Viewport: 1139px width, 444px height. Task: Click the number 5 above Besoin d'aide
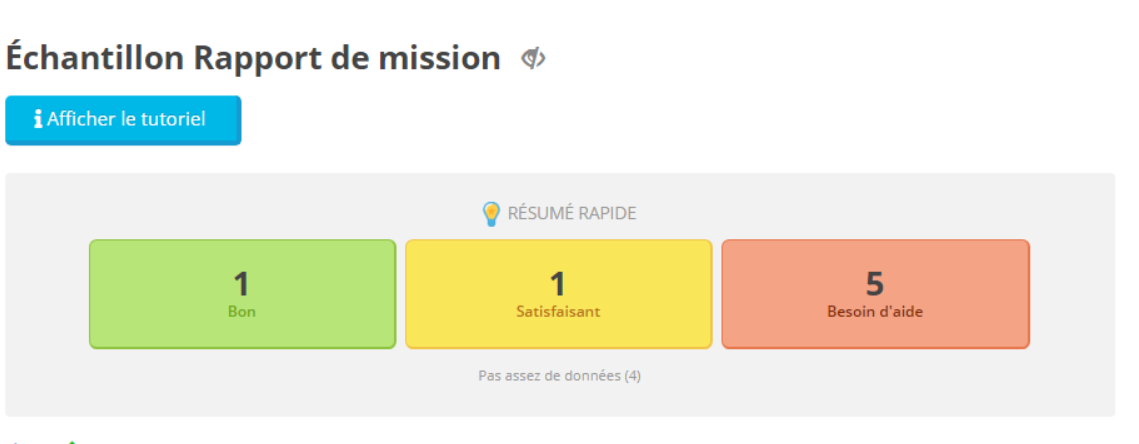875,283
